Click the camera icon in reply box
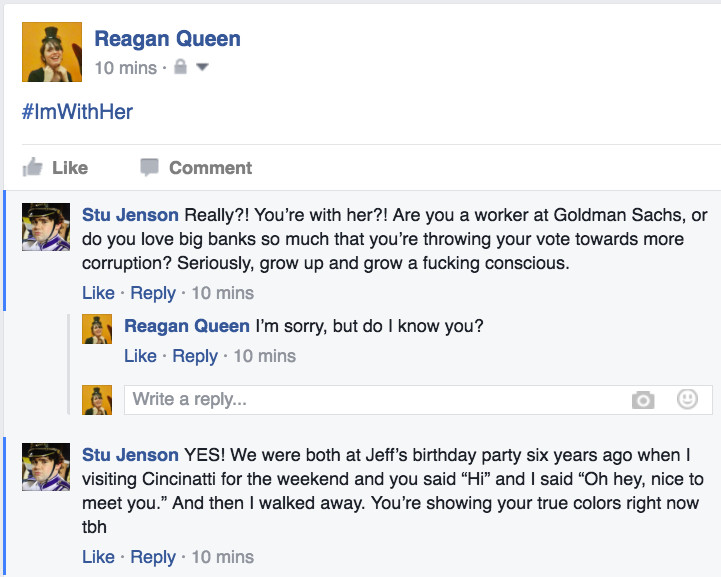 (643, 400)
